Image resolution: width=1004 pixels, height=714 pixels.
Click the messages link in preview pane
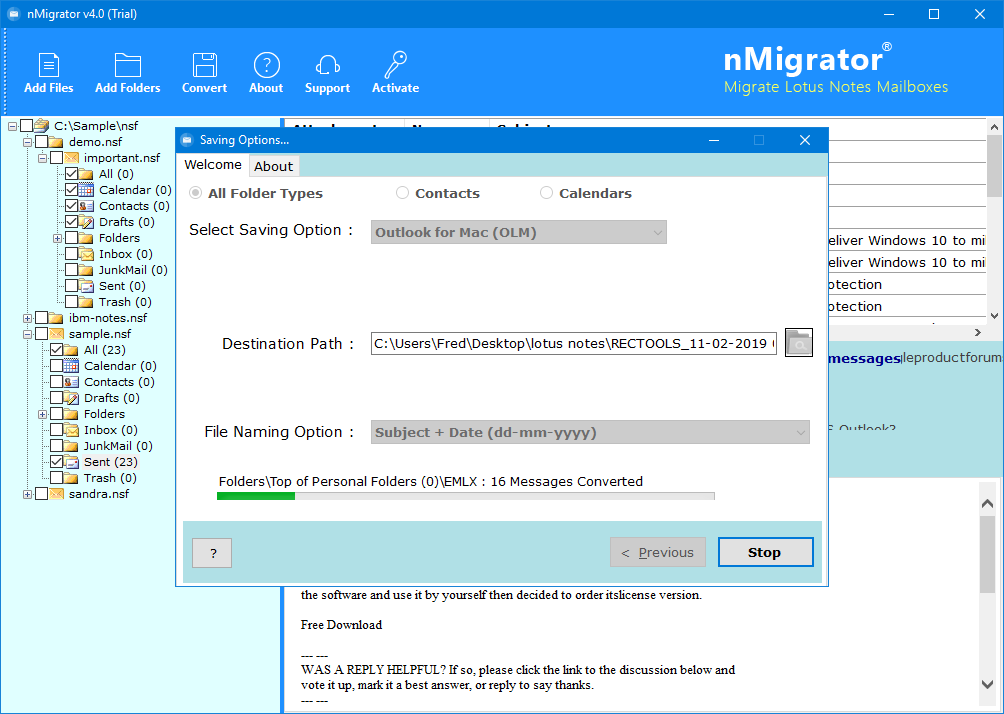point(864,359)
